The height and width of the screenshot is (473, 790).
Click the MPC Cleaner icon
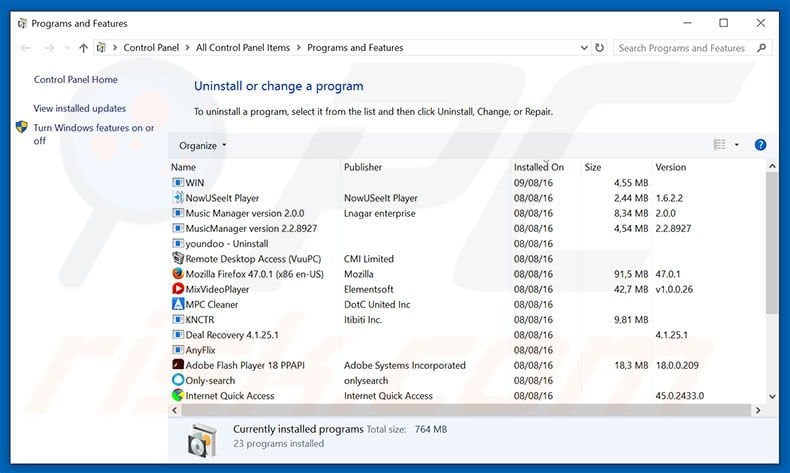coord(178,304)
